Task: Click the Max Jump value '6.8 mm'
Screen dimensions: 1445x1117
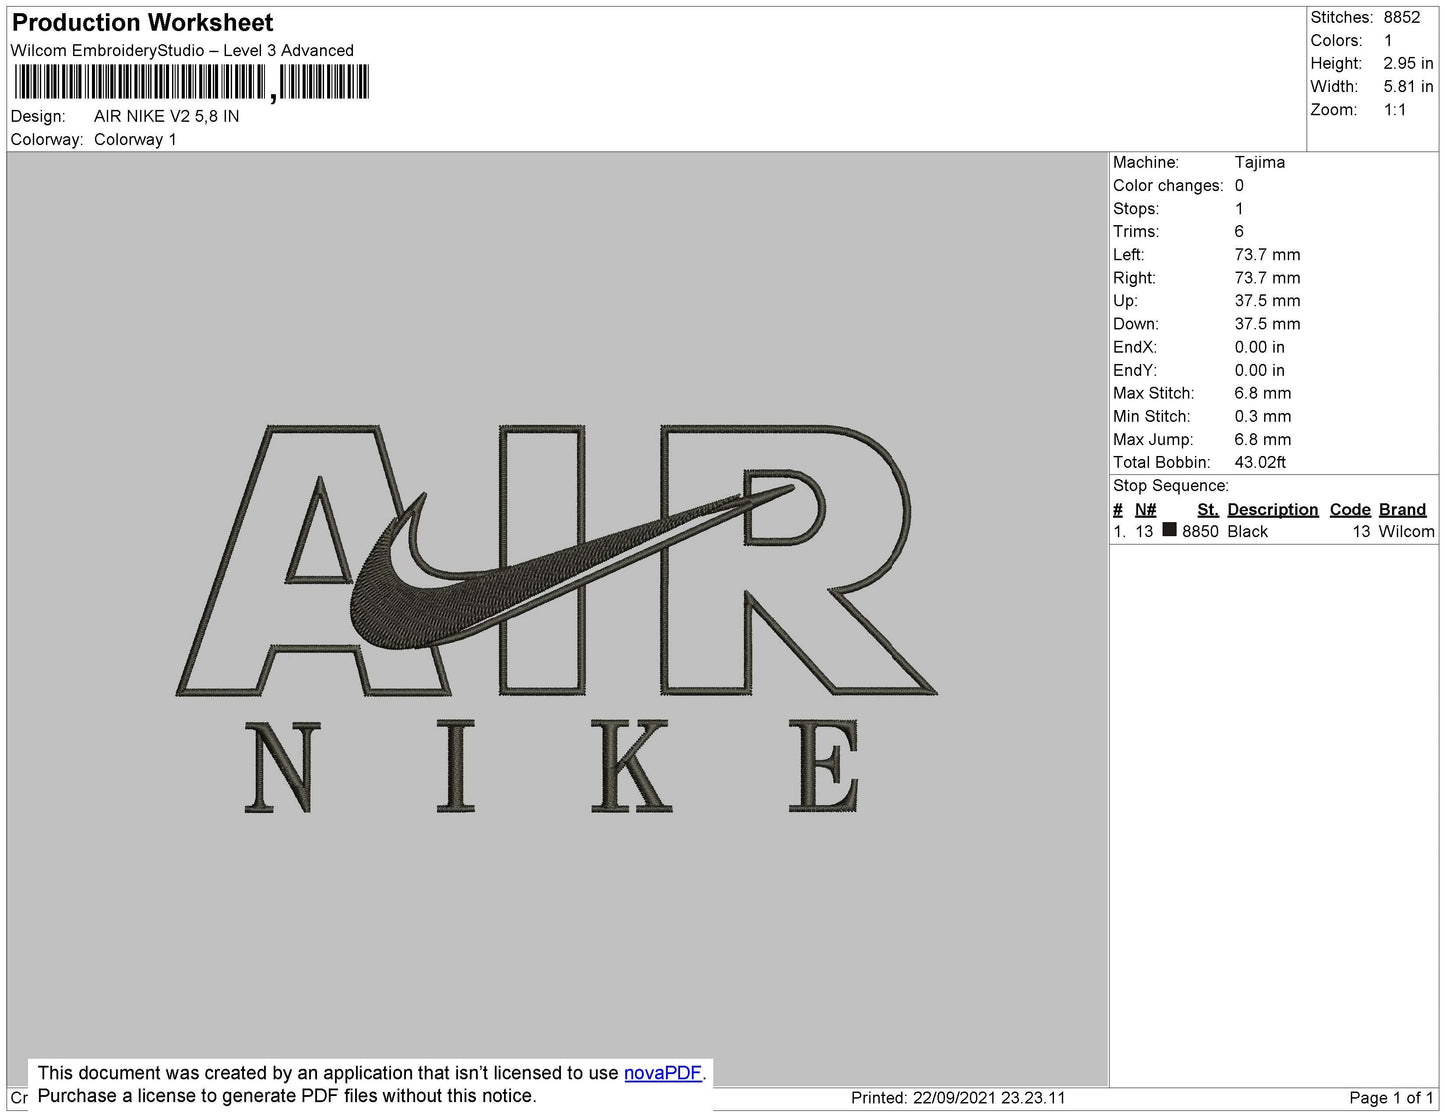Action: coord(1263,439)
